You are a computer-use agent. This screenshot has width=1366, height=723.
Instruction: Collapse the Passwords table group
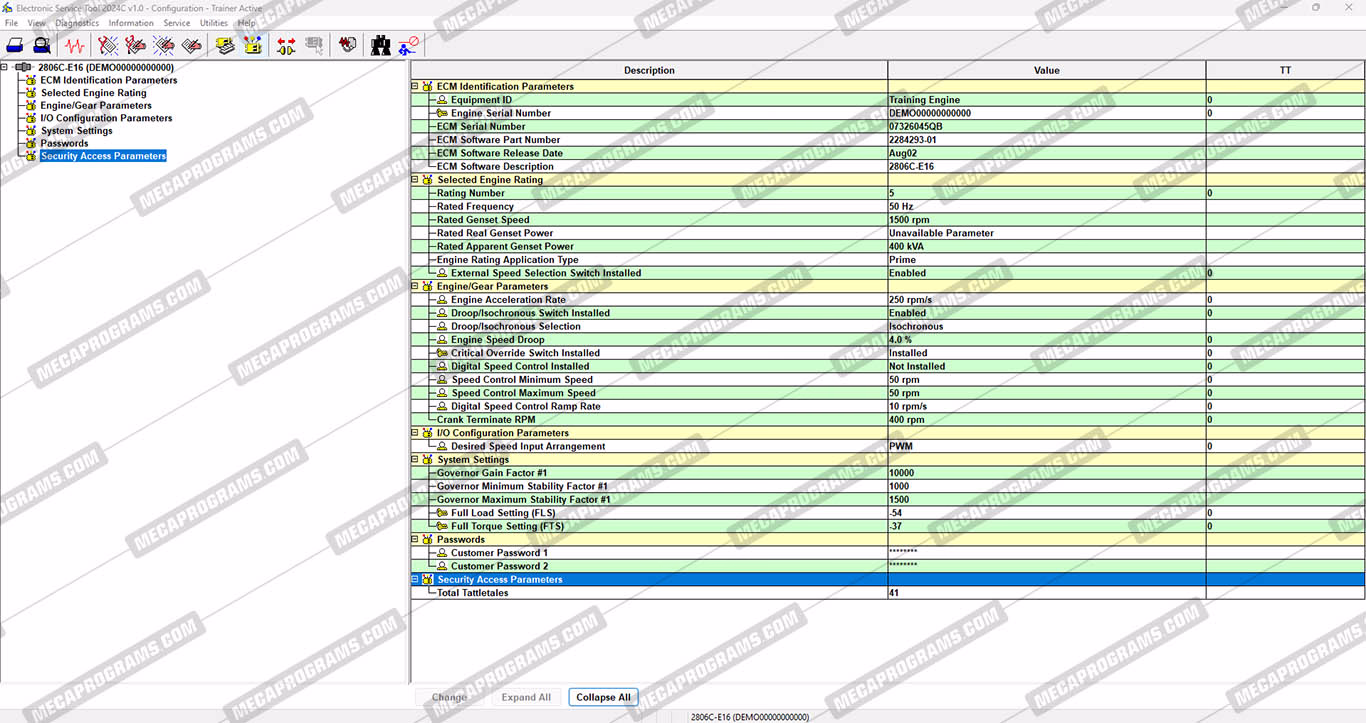pos(415,540)
